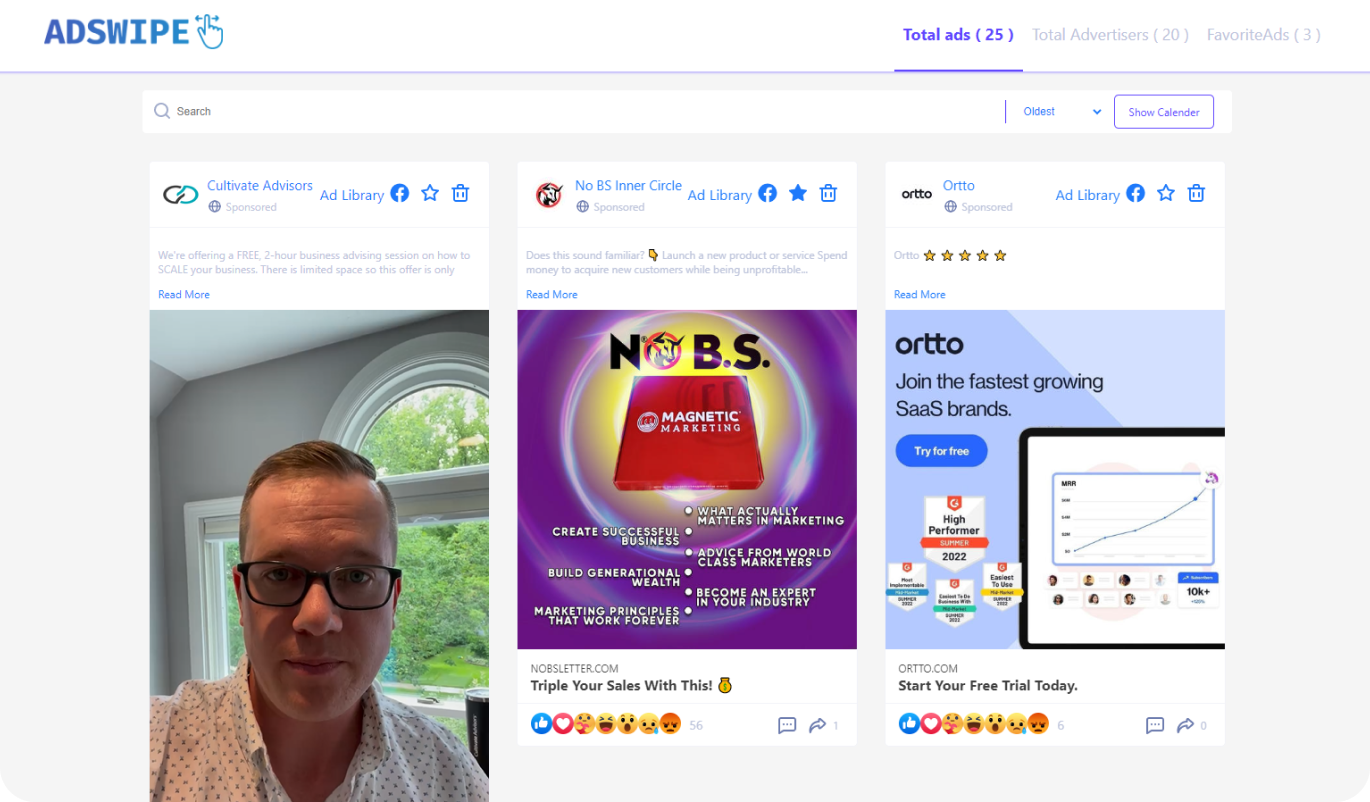
Task: Click globe icon beside Ortto Sponsored
Action: pyautogui.click(x=950, y=207)
